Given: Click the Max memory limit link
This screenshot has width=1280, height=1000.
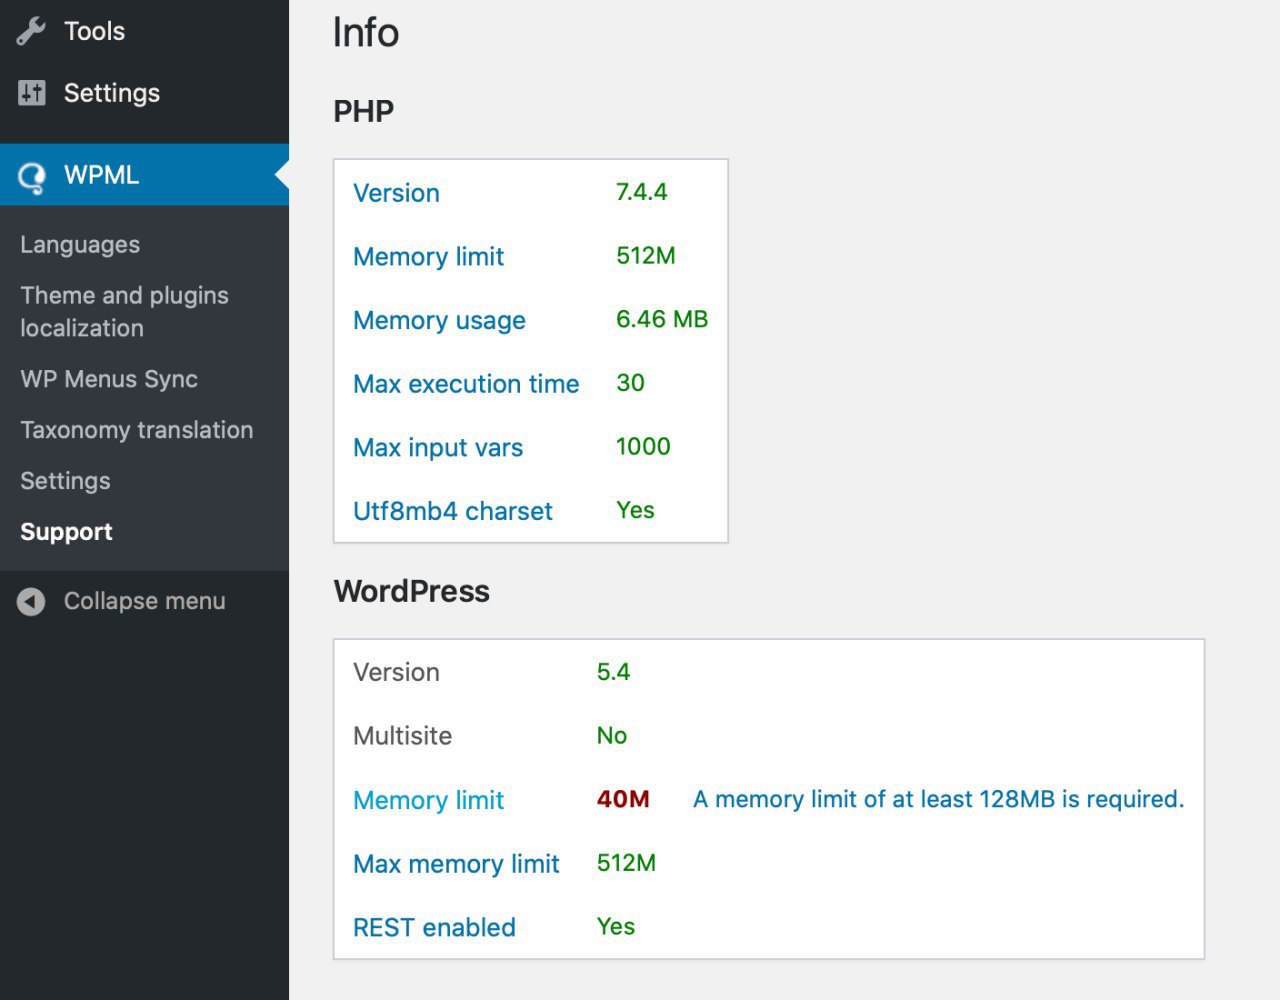Looking at the screenshot, I should [x=456, y=864].
